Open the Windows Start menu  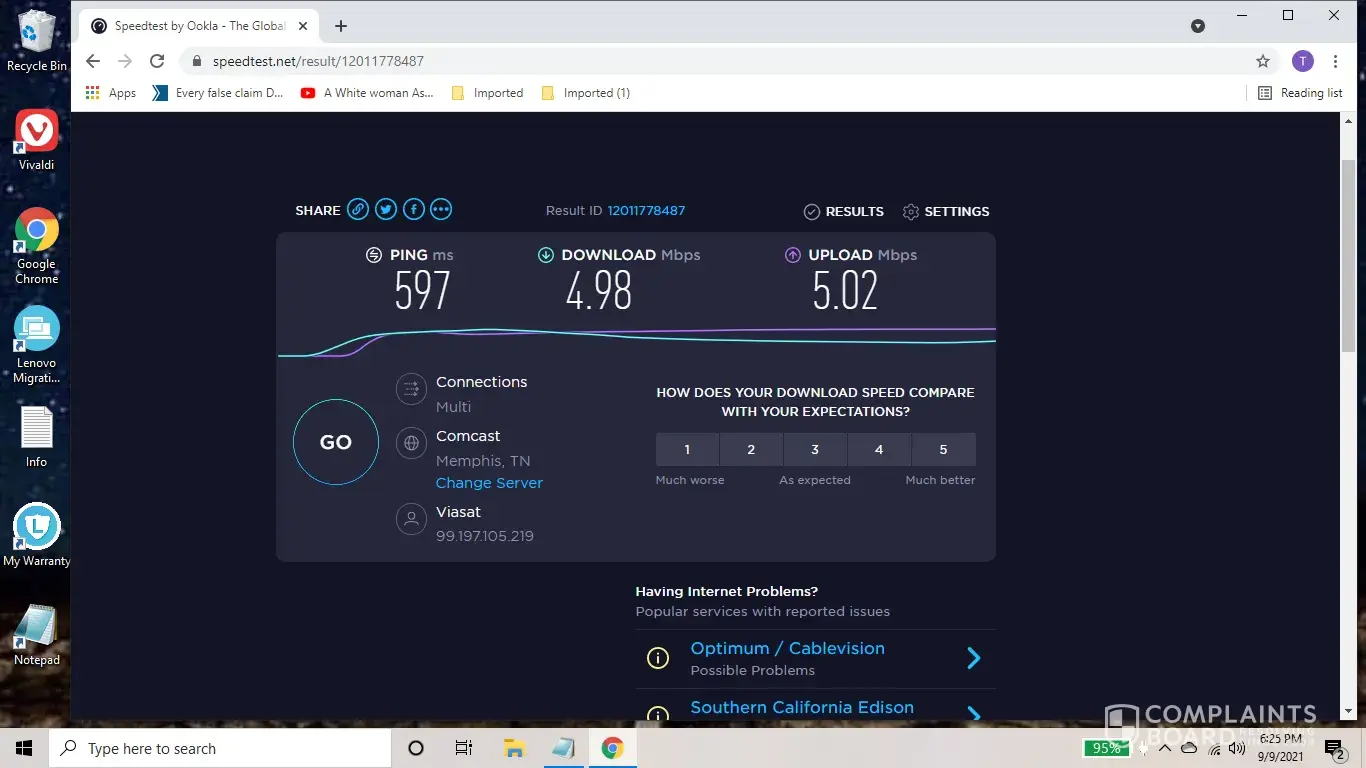coord(24,748)
